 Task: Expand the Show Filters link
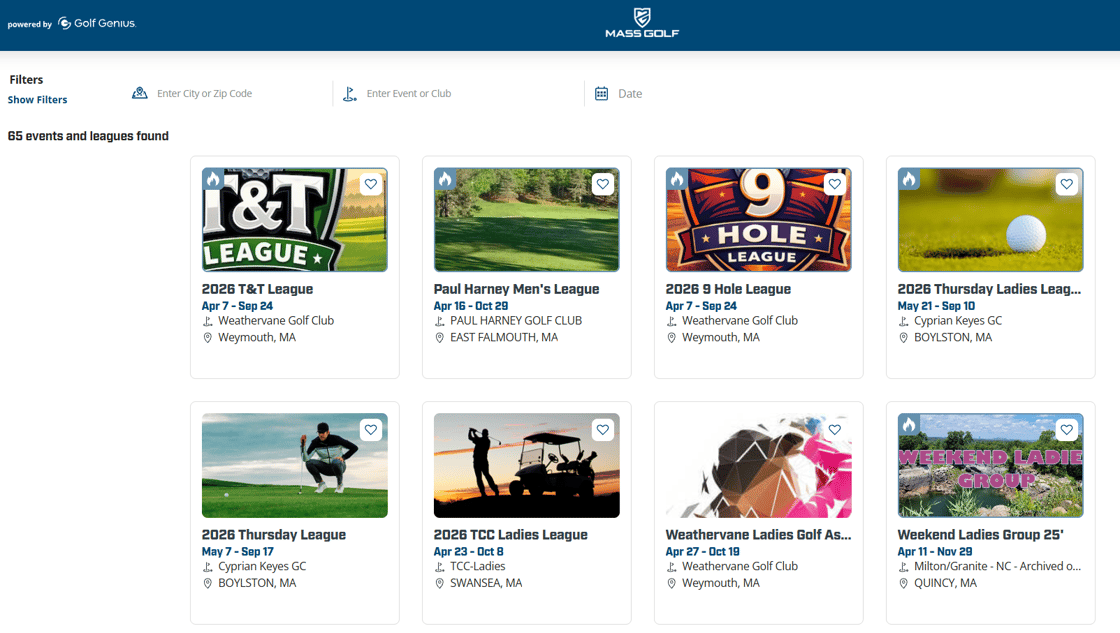click(37, 100)
